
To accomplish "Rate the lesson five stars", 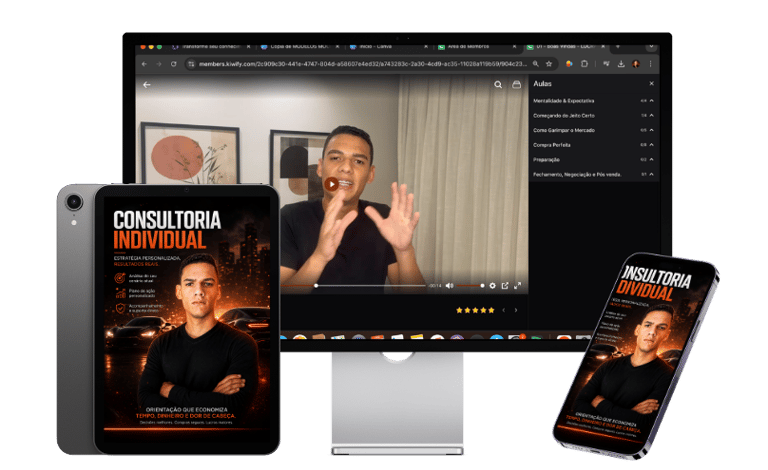I will click(491, 310).
